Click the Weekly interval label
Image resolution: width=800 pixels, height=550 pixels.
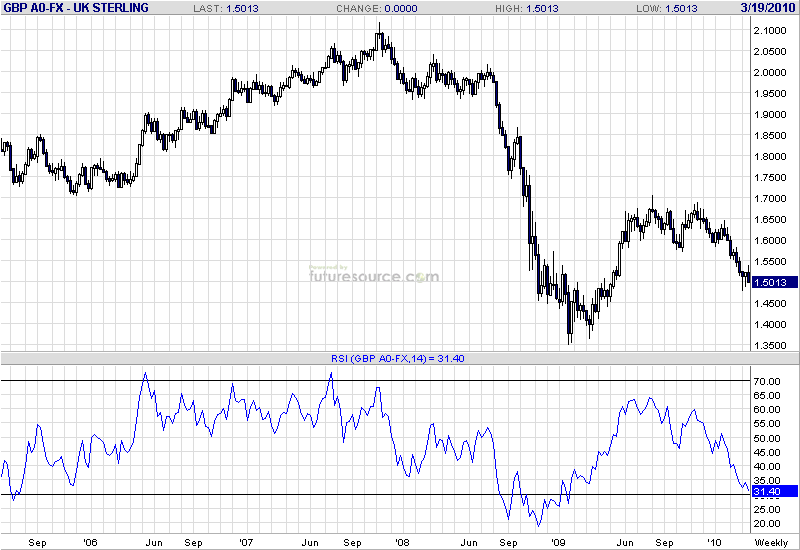pos(771,543)
